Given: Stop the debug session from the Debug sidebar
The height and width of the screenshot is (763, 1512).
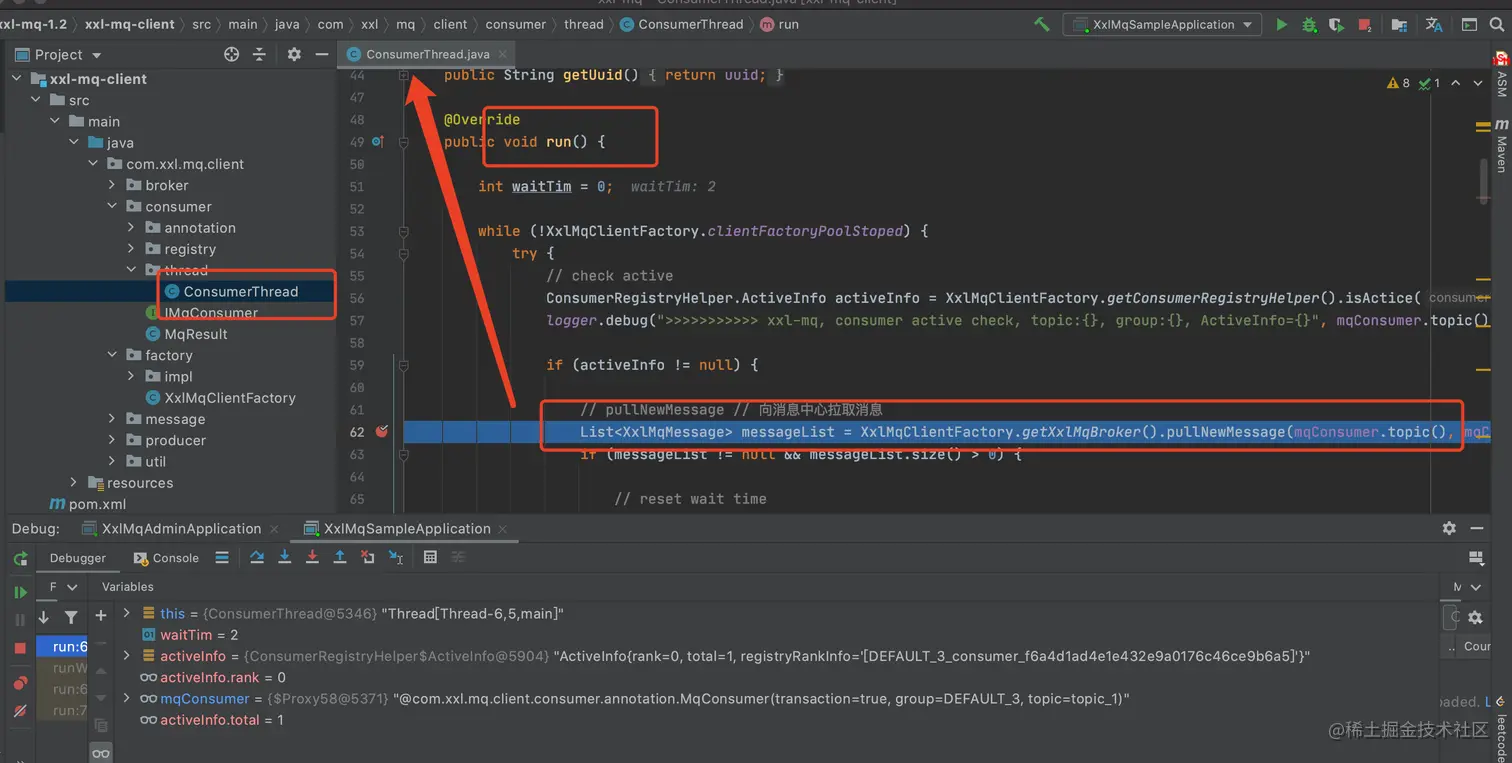Looking at the screenshot, I should (x=20, y=648).
